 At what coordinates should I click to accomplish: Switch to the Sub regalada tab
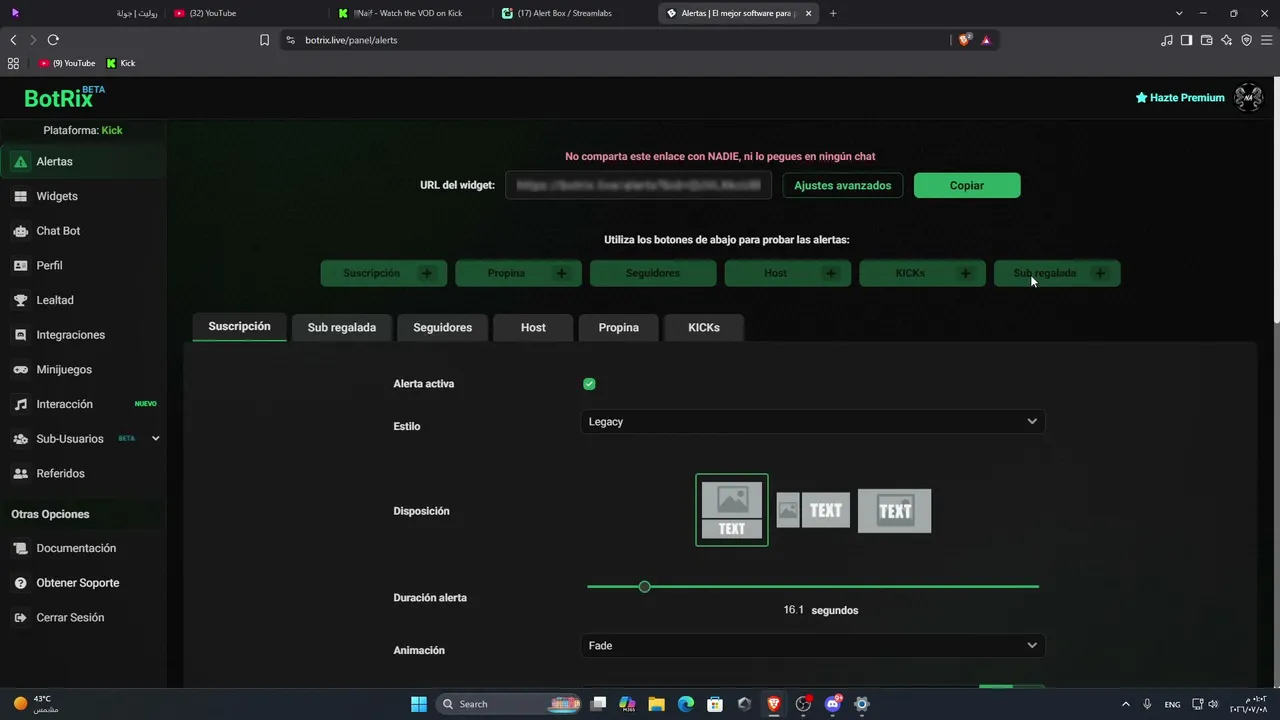pos(342,327)
